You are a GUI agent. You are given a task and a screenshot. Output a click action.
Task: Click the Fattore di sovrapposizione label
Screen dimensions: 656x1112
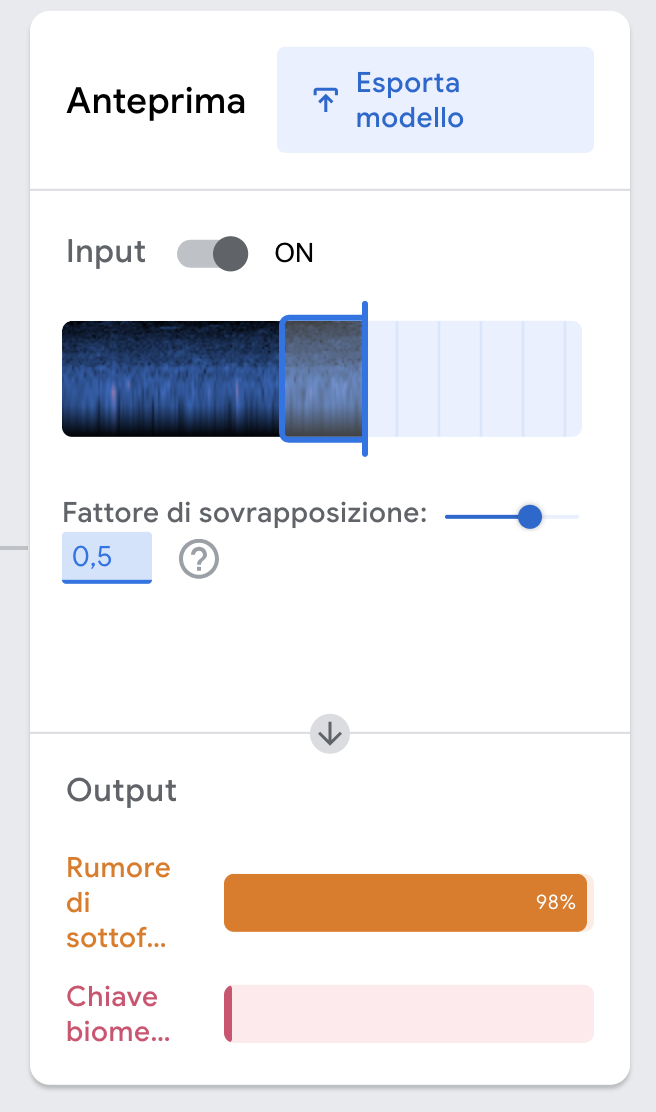click(245, 513)
